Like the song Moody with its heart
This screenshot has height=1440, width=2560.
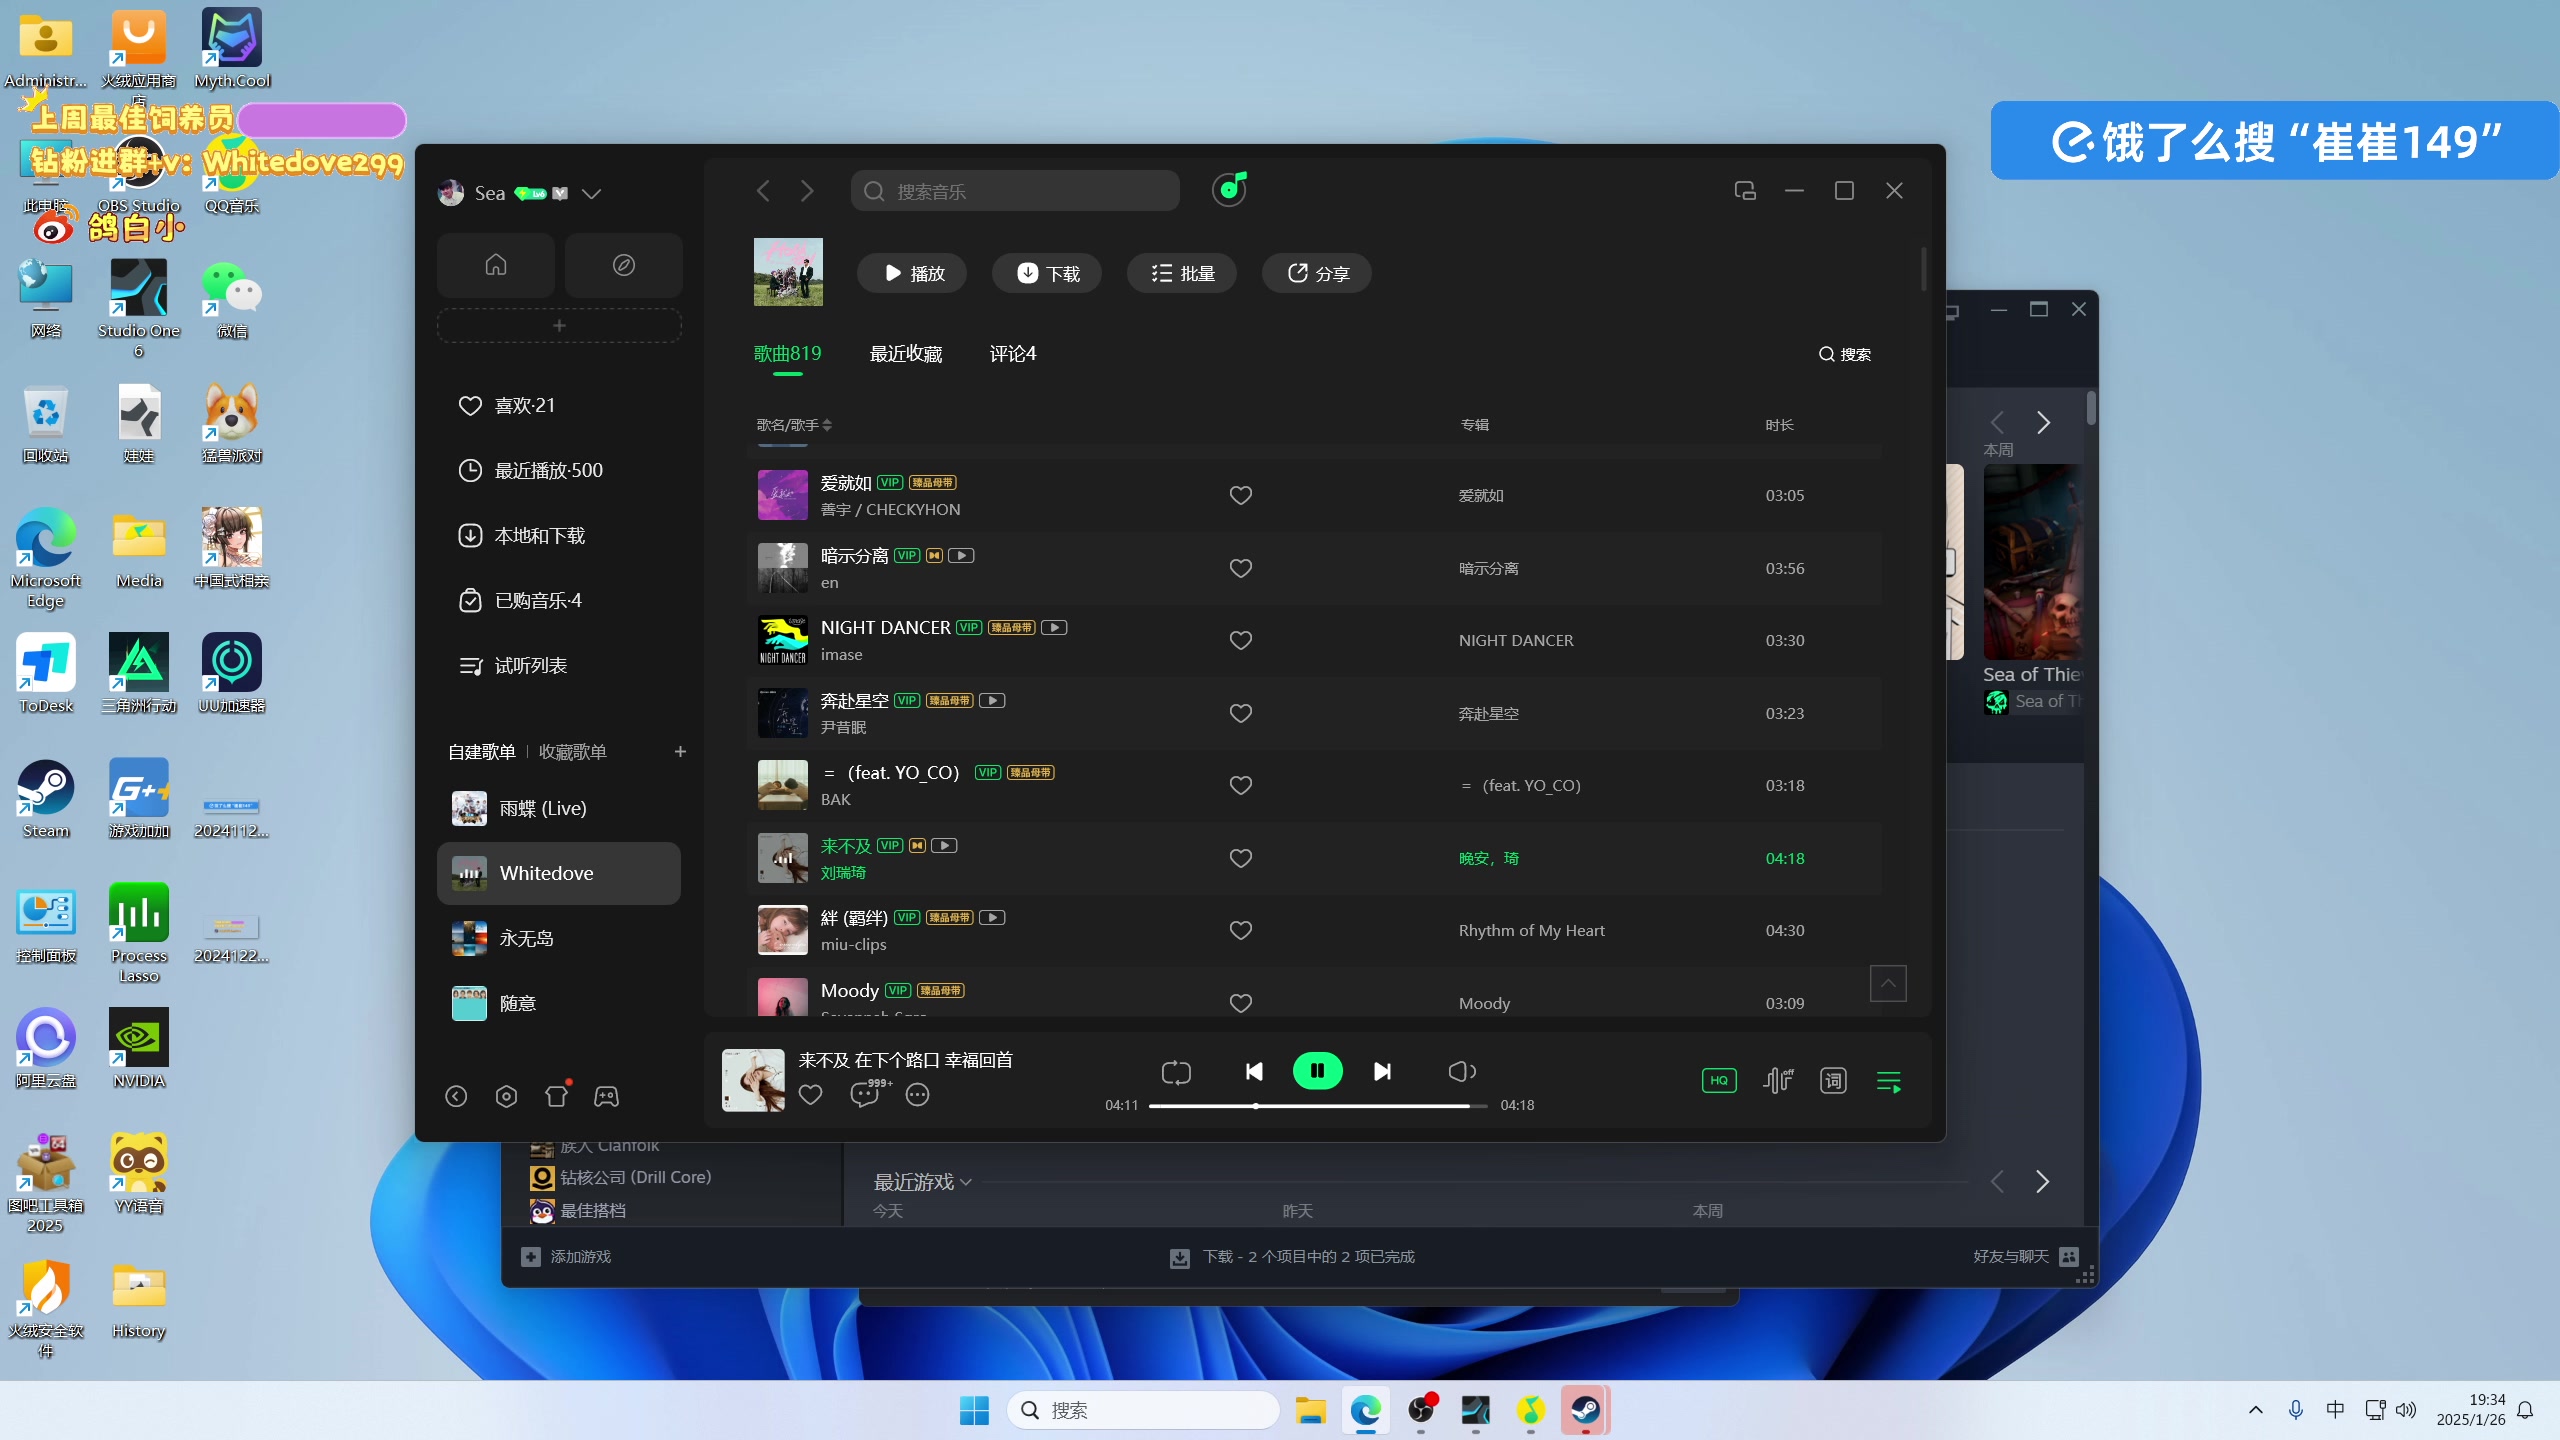click(1241, 1003)
